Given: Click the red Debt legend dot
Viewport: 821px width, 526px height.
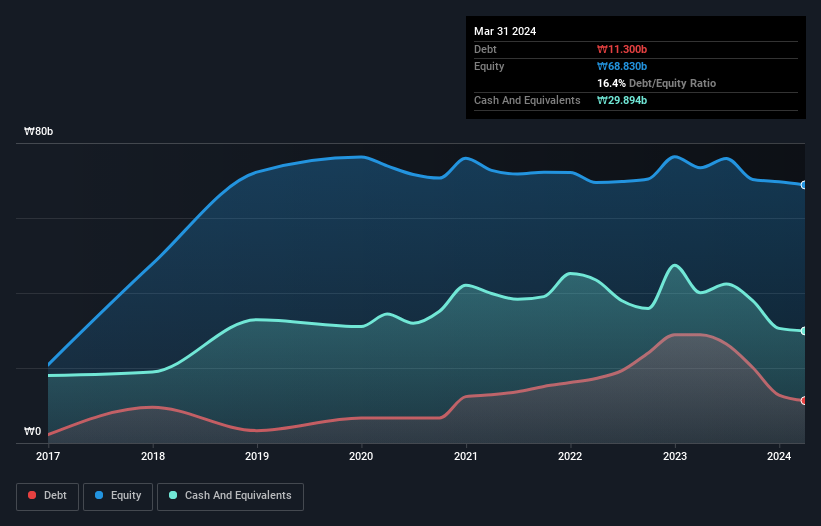Looking at the screenshot, I should [32, 495].
